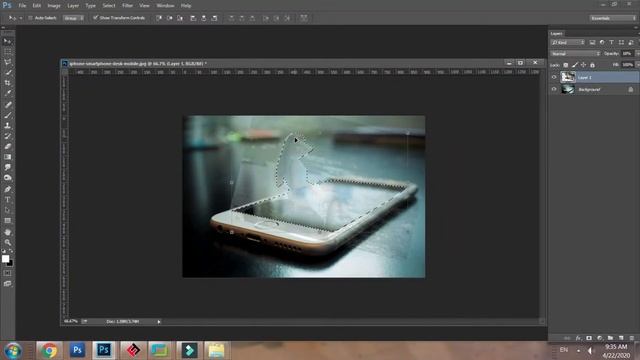
Task: Select the Hand tool
Action: pos(7,232)
